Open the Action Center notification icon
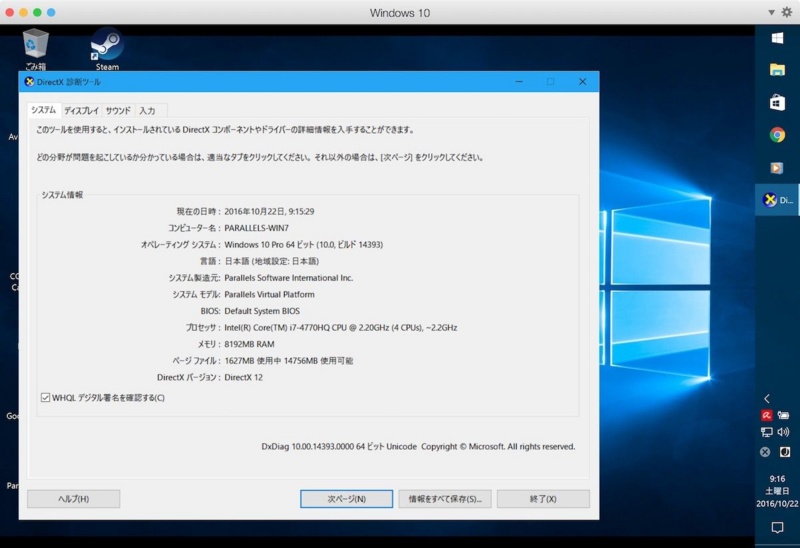This screenshot has width=800, height=548. [x=777, y=527]
